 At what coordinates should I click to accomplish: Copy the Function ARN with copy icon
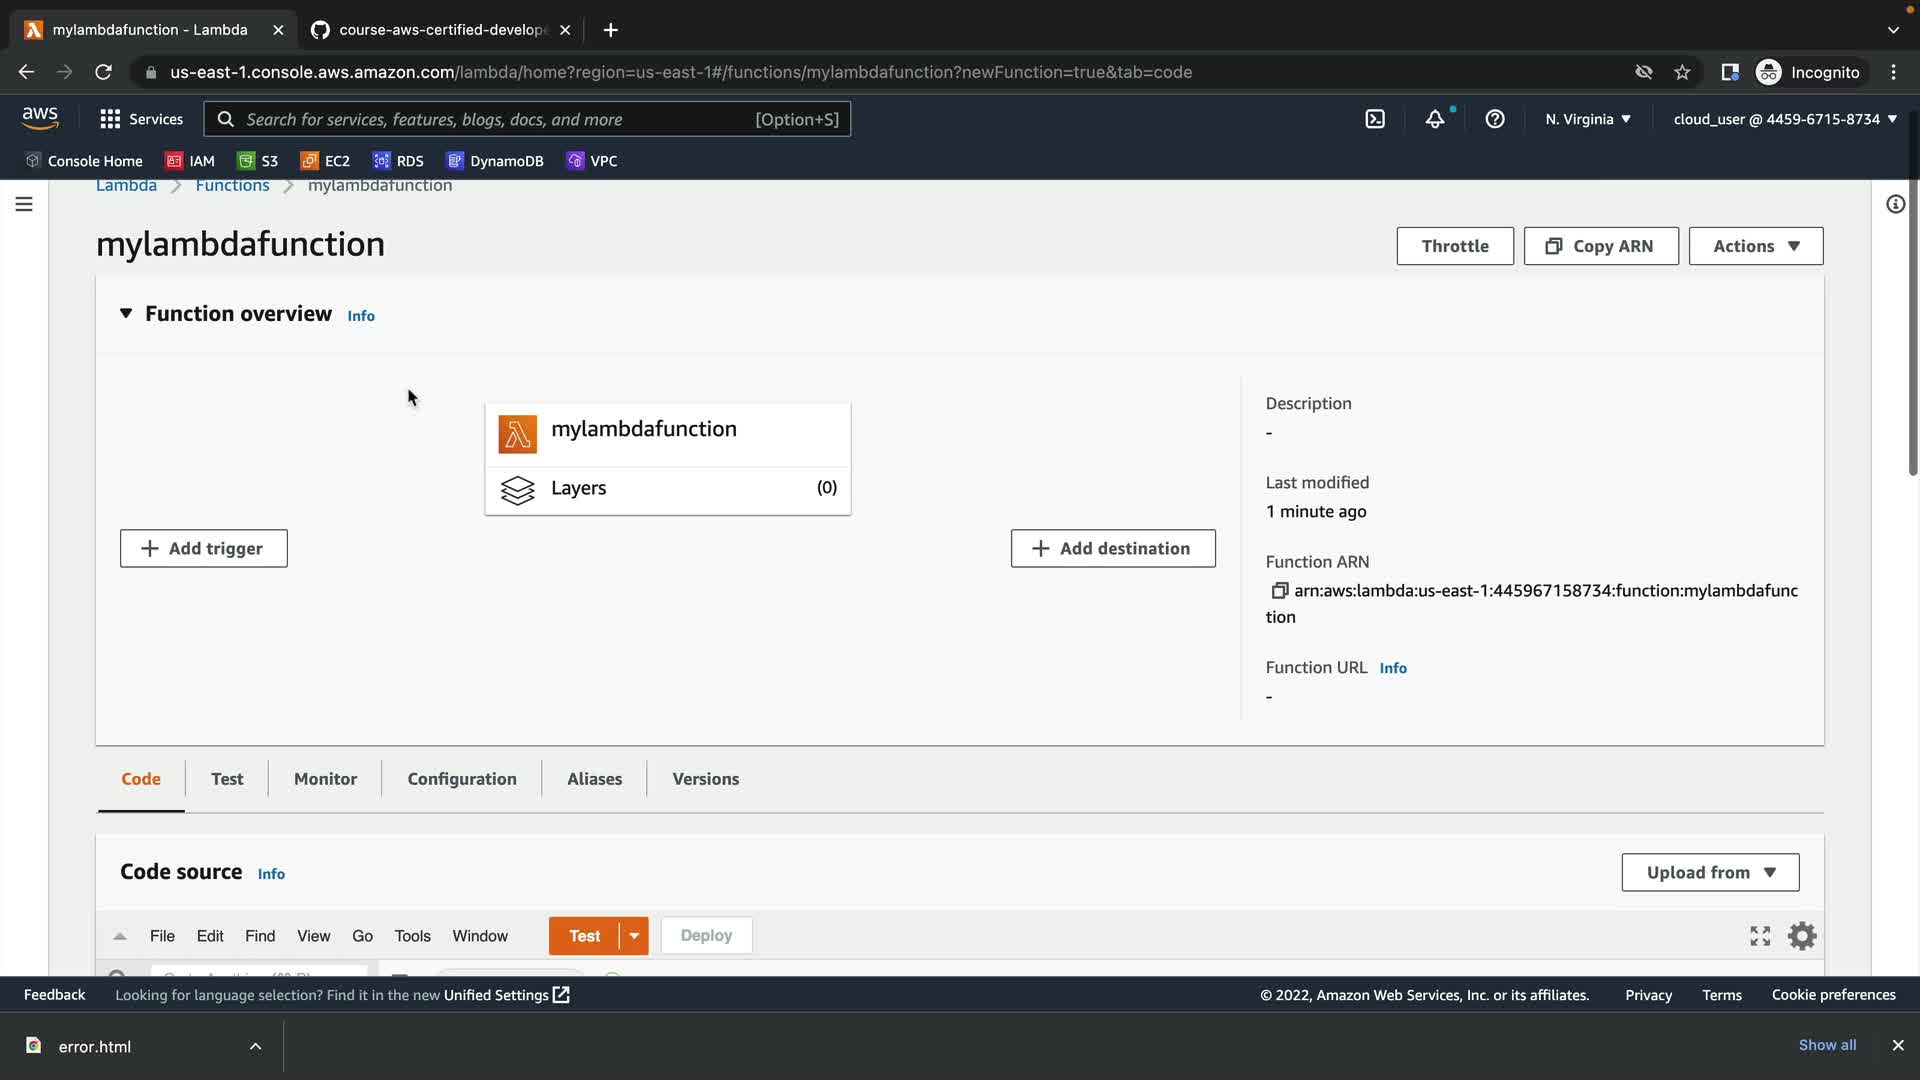point(1279,591)
